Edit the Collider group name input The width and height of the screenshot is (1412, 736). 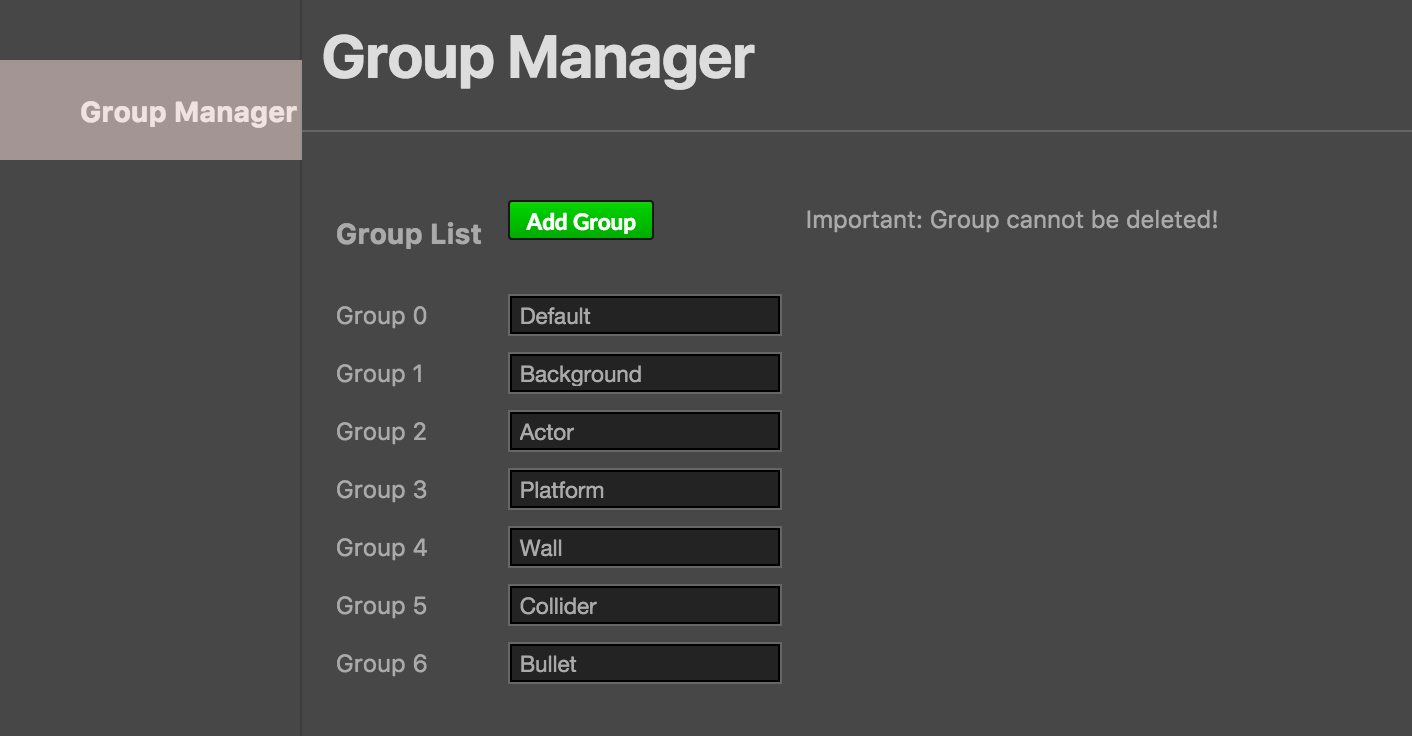pyautogui.click(x=645, y=605)
